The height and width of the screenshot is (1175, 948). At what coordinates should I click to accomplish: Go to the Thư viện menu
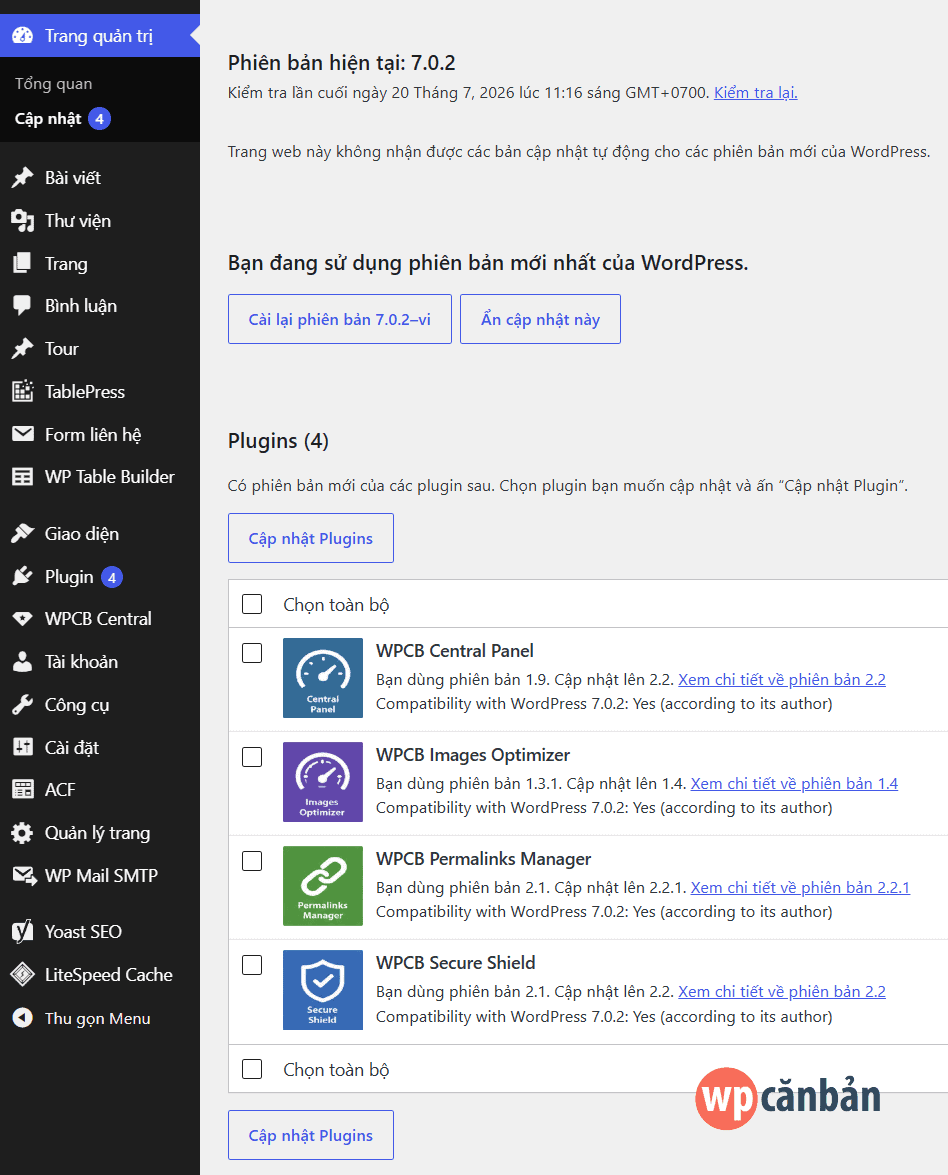[x=78, y=220]
